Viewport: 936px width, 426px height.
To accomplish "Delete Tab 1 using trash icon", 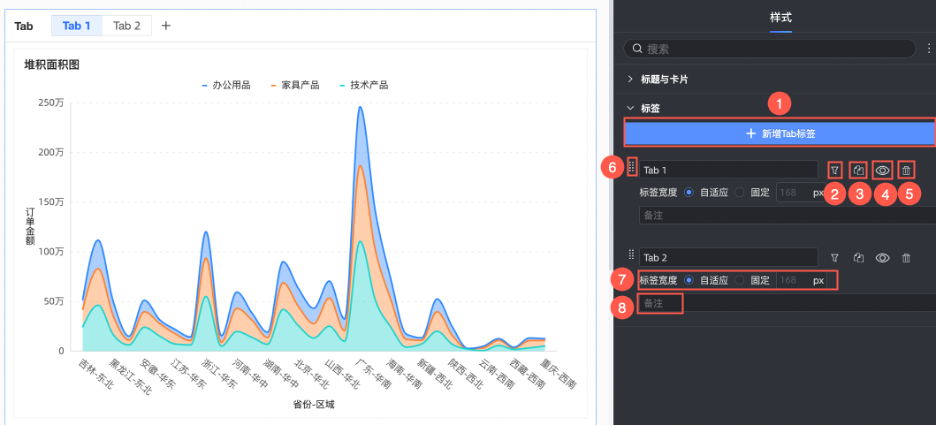I will click(x=906, y=171).
